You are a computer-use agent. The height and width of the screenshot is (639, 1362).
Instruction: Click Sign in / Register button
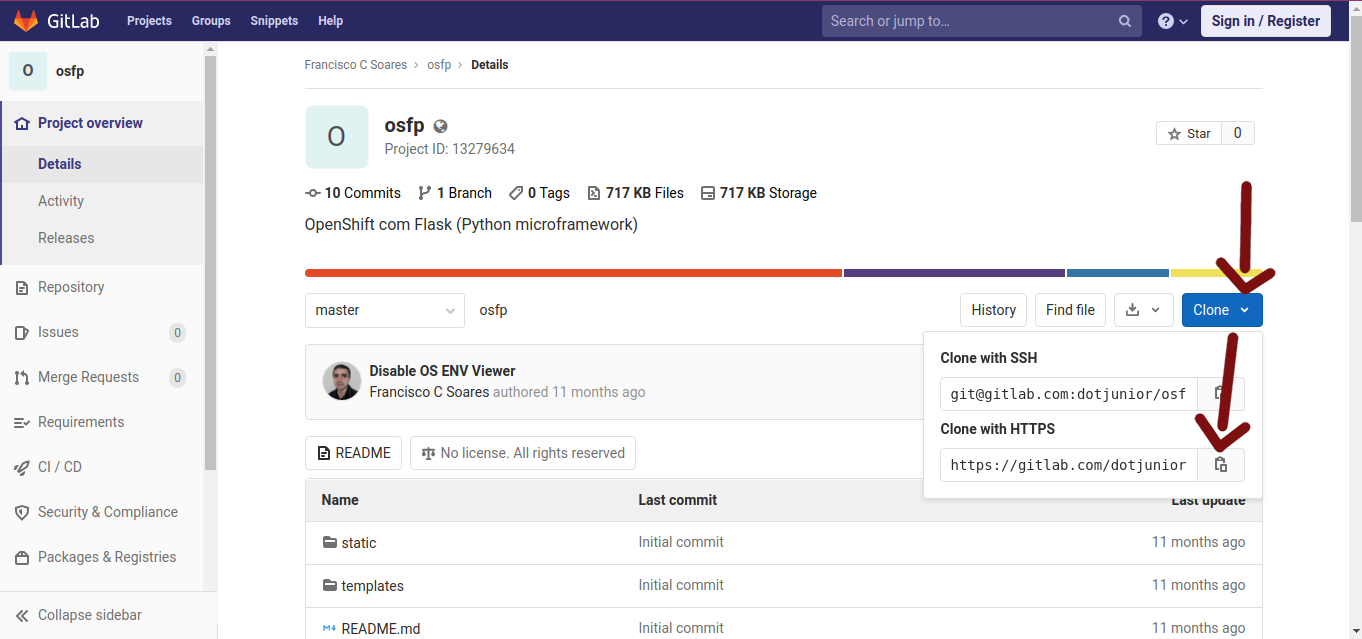1266,21
